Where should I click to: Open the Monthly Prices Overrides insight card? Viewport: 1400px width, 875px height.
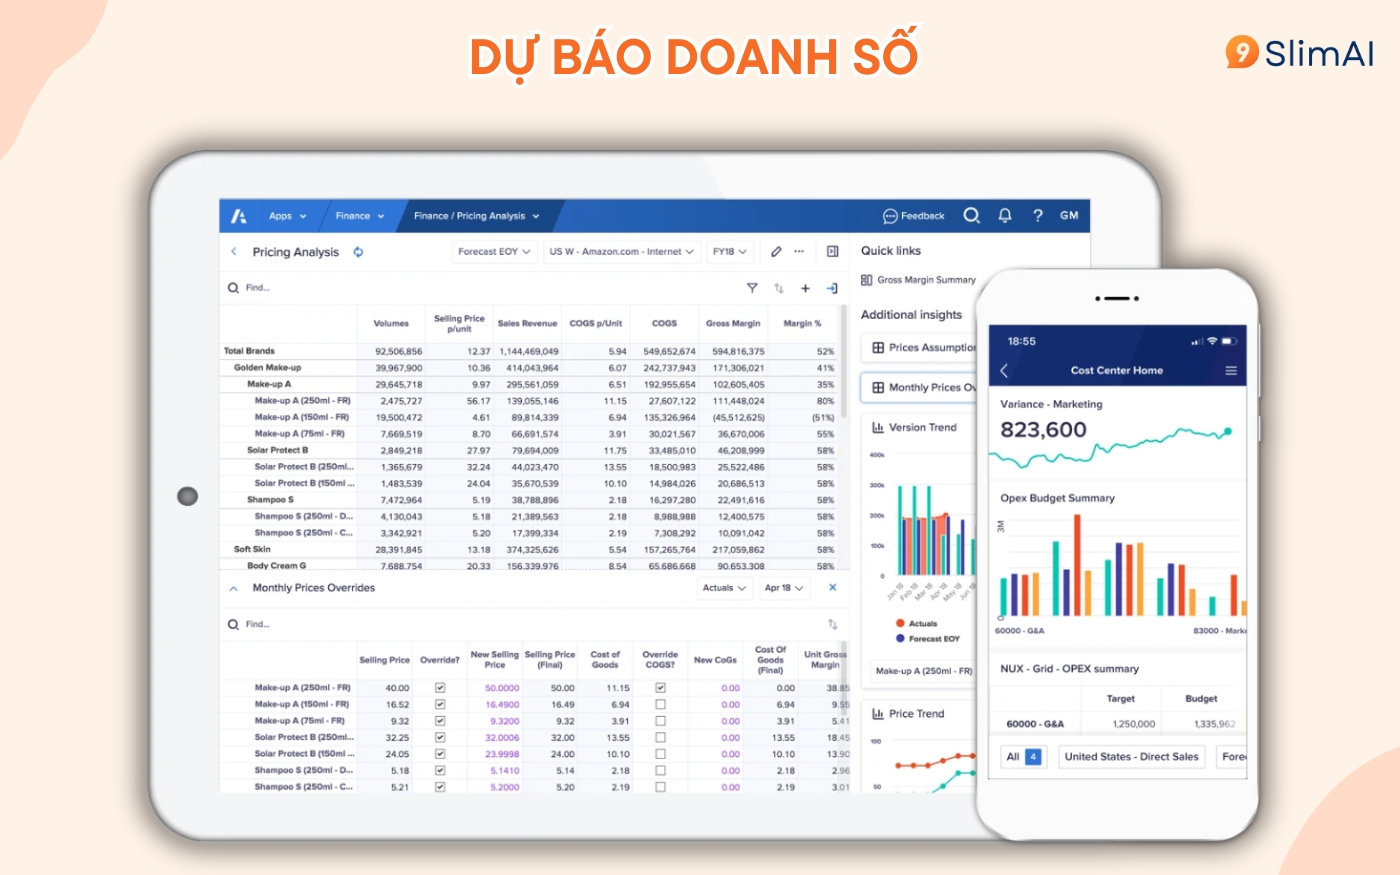click(x=919, y=388)
